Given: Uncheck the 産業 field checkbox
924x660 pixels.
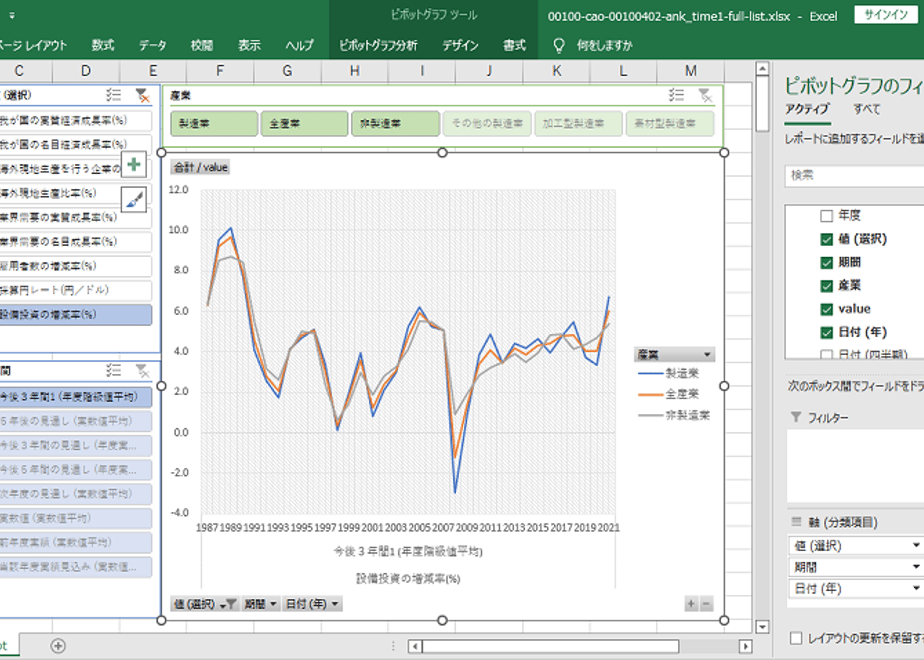Looking at the screenshot, I should point(826,286).
